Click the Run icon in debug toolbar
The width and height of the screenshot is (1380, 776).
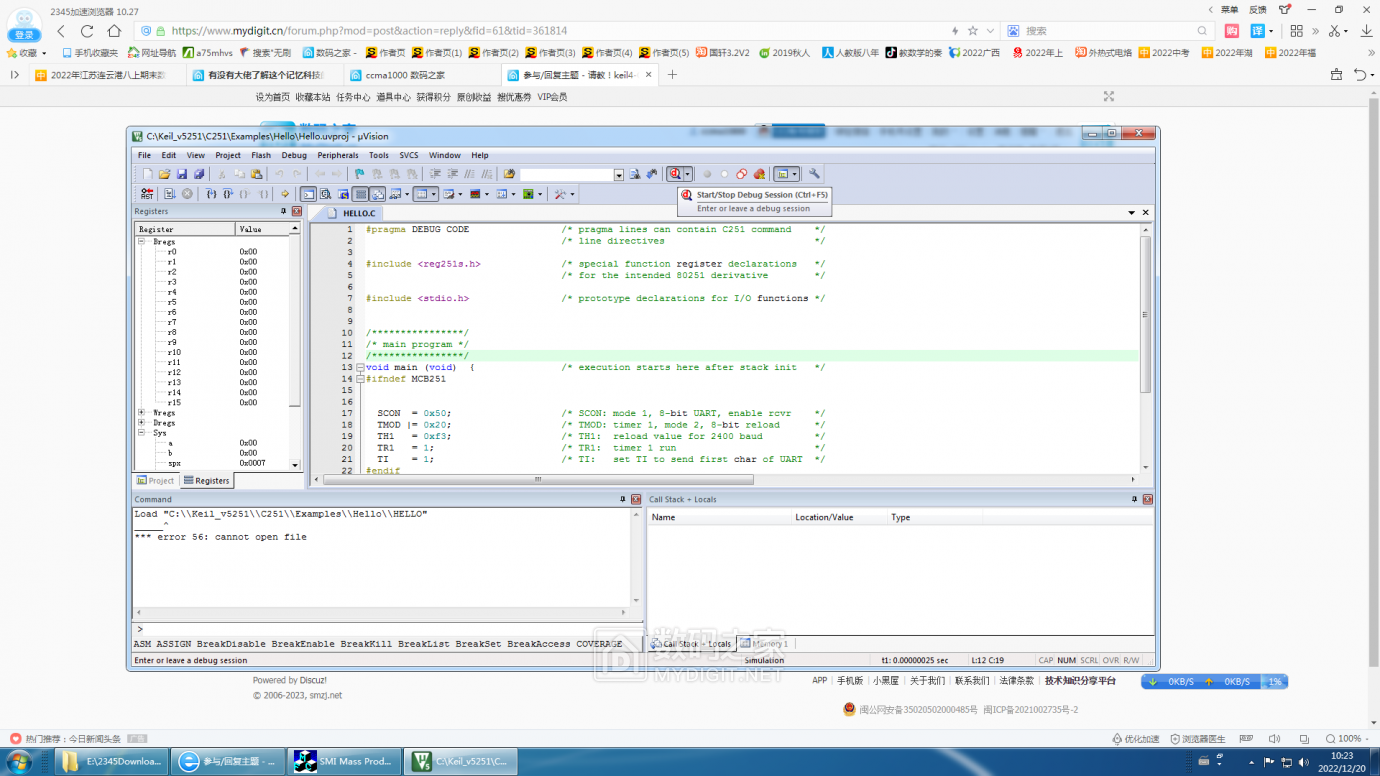click(x=170, y=194)
